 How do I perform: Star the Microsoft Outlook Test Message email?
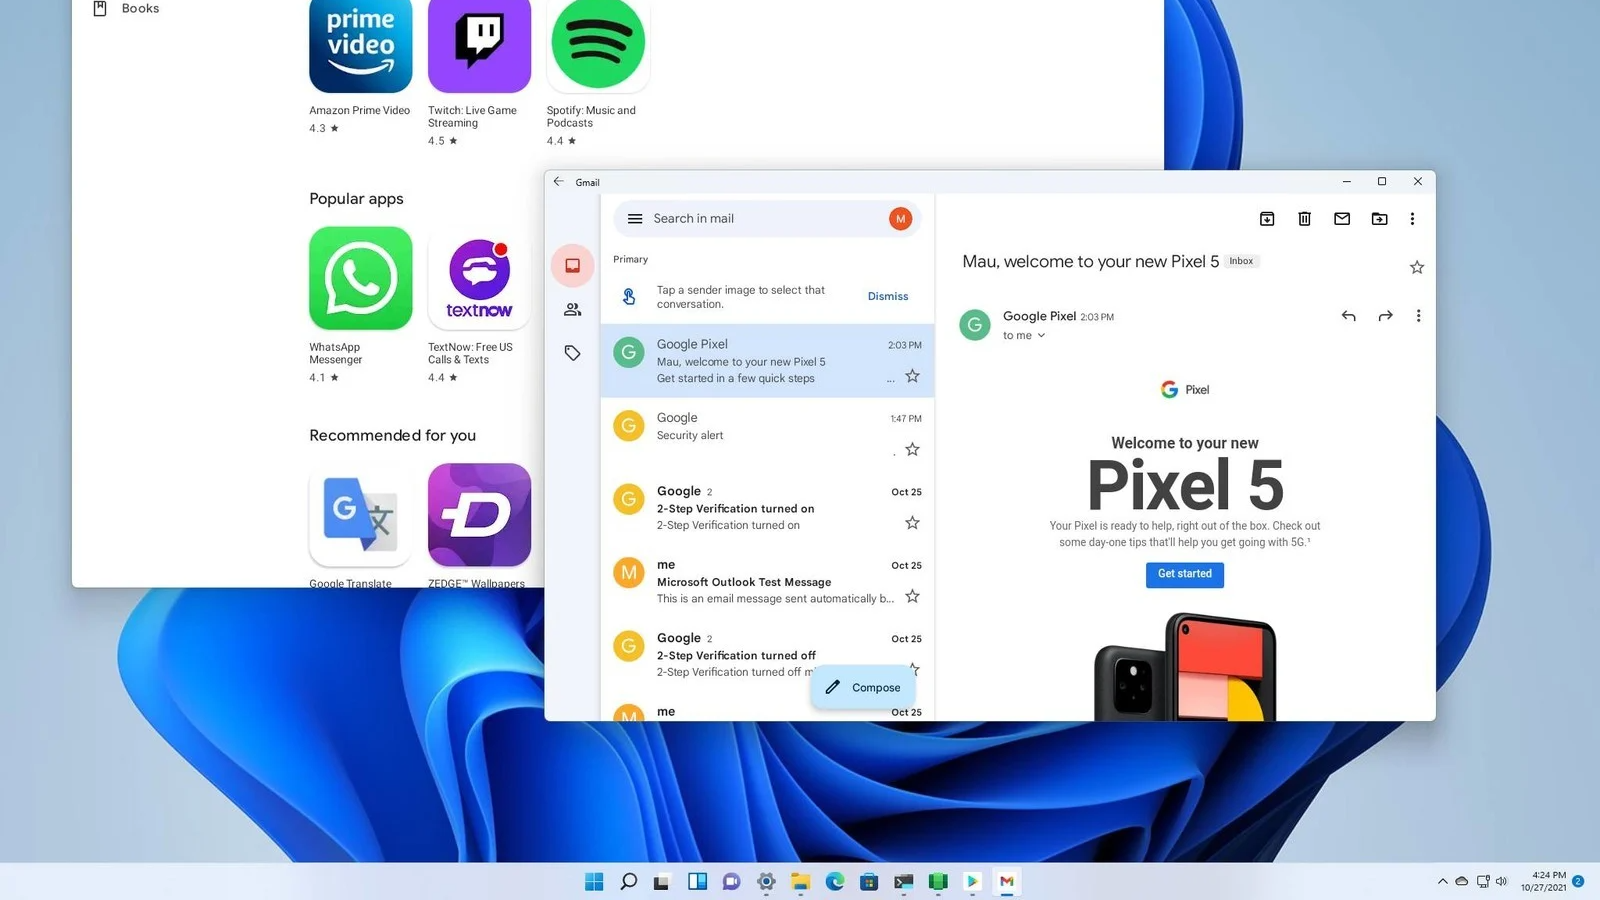click(912, 597)
